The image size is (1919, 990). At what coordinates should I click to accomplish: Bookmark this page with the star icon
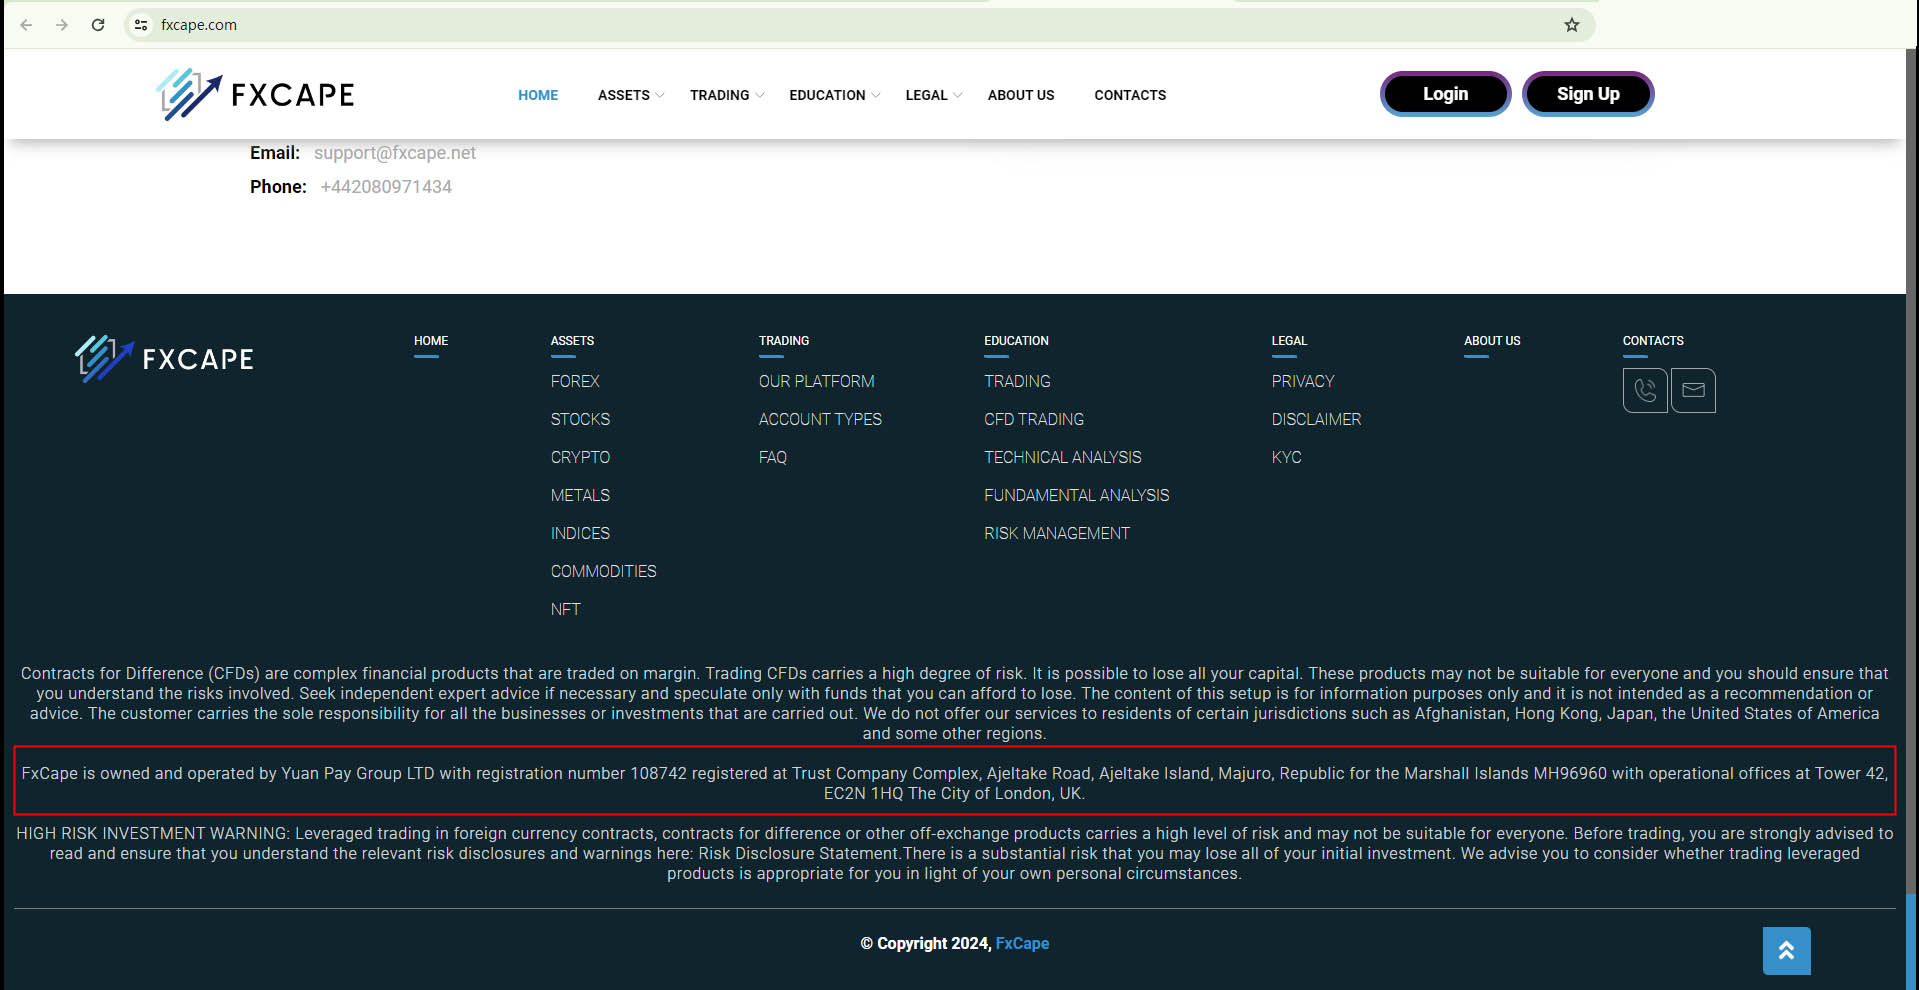1572,25
